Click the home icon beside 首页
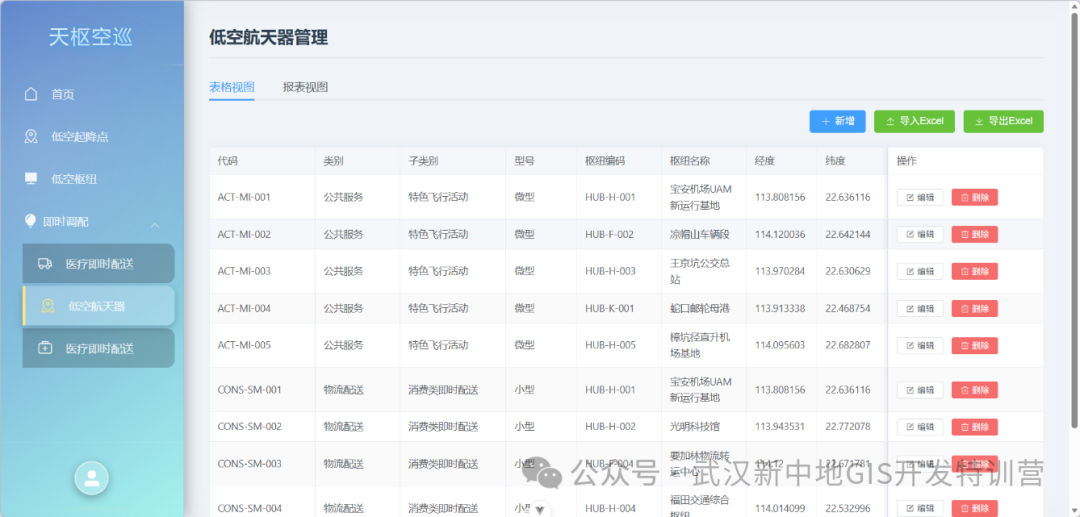Screen dimensions: 1080x517 (x=31, y=94)
